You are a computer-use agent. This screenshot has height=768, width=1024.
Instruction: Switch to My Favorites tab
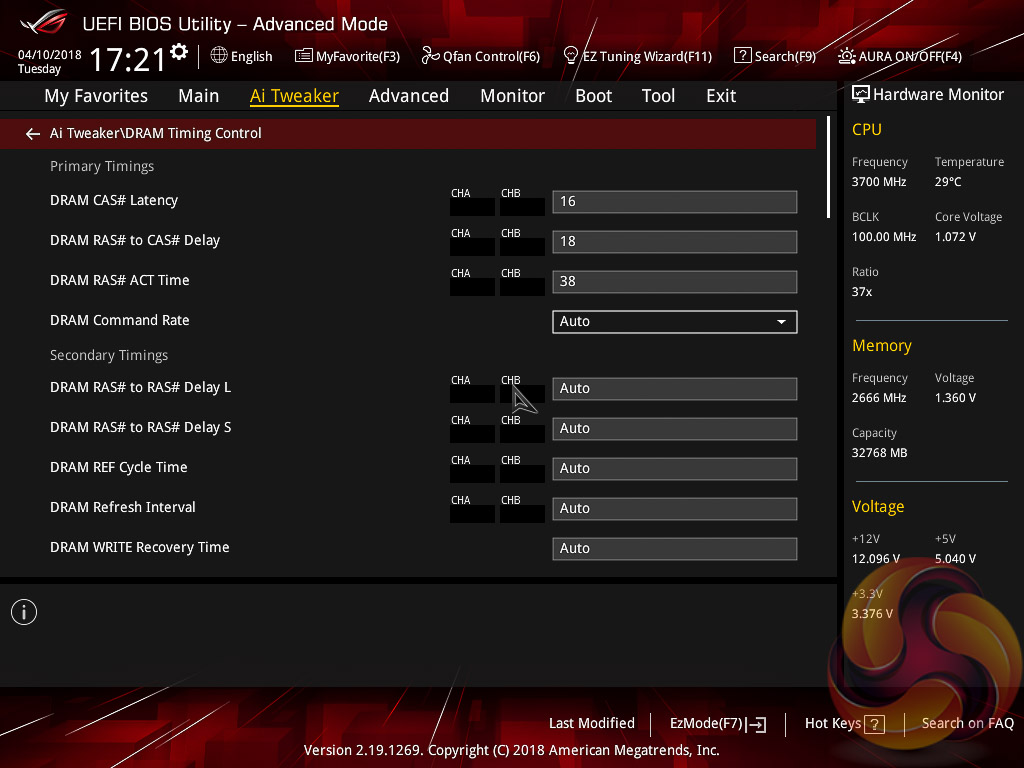pyautogui.click(x=96, y=96)
